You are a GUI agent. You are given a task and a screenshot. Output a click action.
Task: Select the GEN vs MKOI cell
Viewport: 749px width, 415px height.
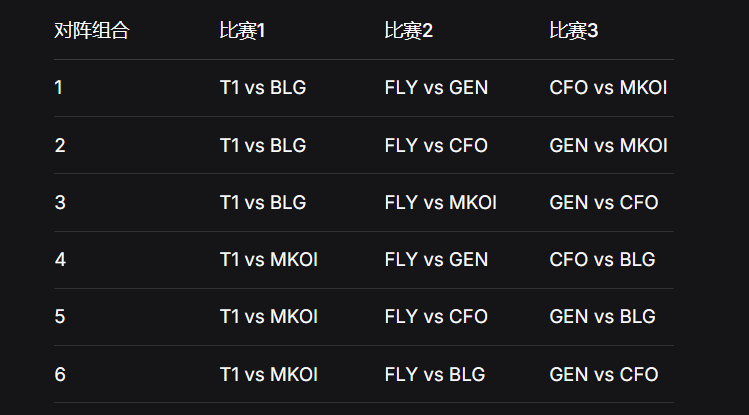point(608,145)
